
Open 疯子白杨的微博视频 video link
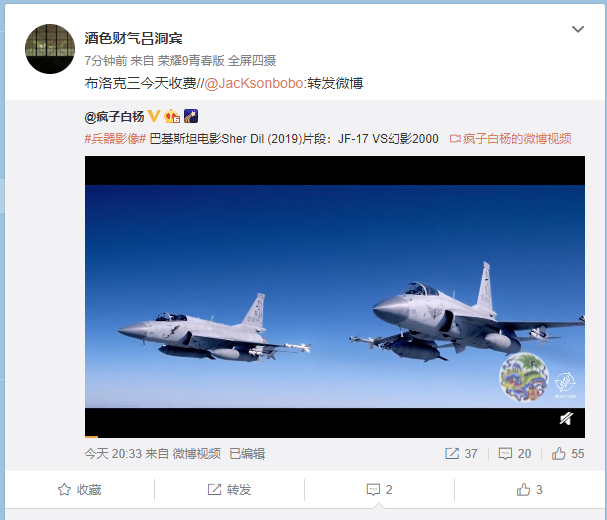[x=510, y=139]
